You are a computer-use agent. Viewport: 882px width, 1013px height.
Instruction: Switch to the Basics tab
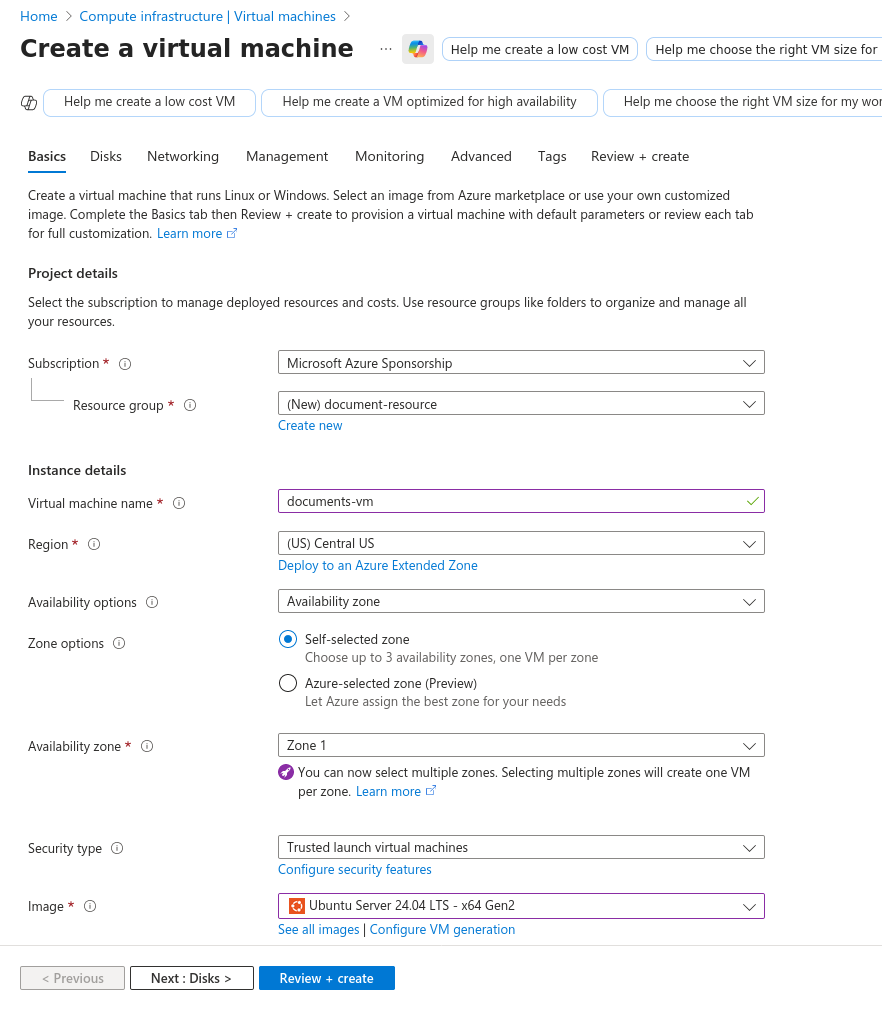tap(47, 156)
